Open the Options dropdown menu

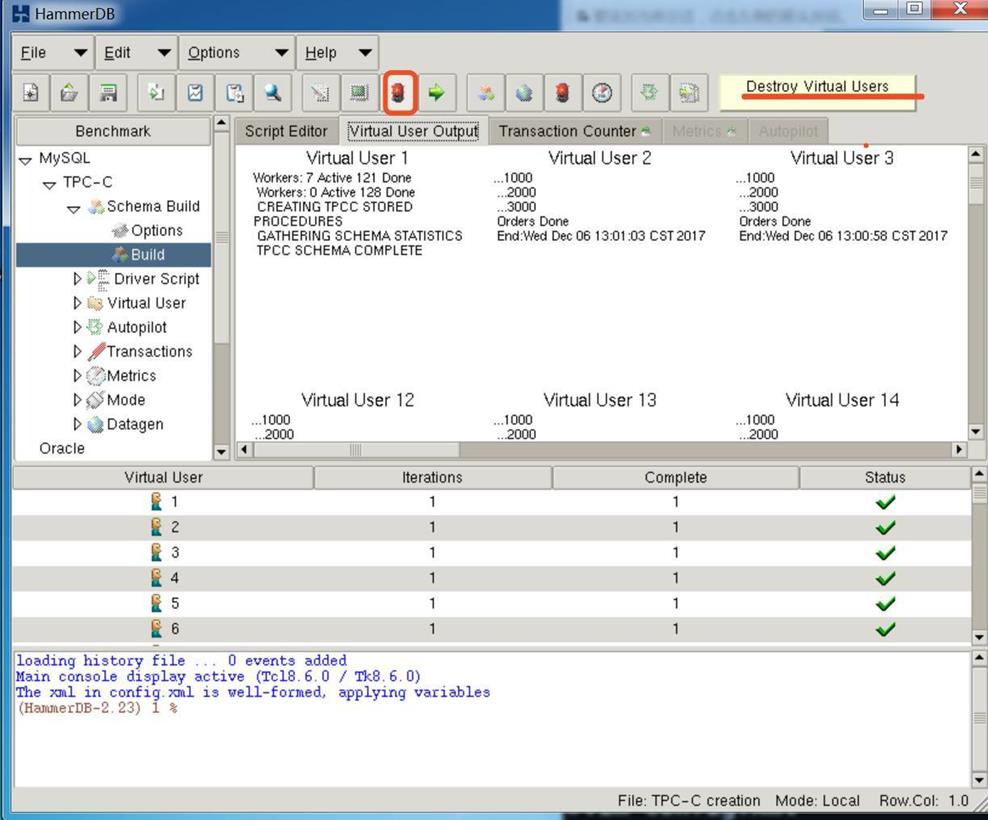point(214,53)
